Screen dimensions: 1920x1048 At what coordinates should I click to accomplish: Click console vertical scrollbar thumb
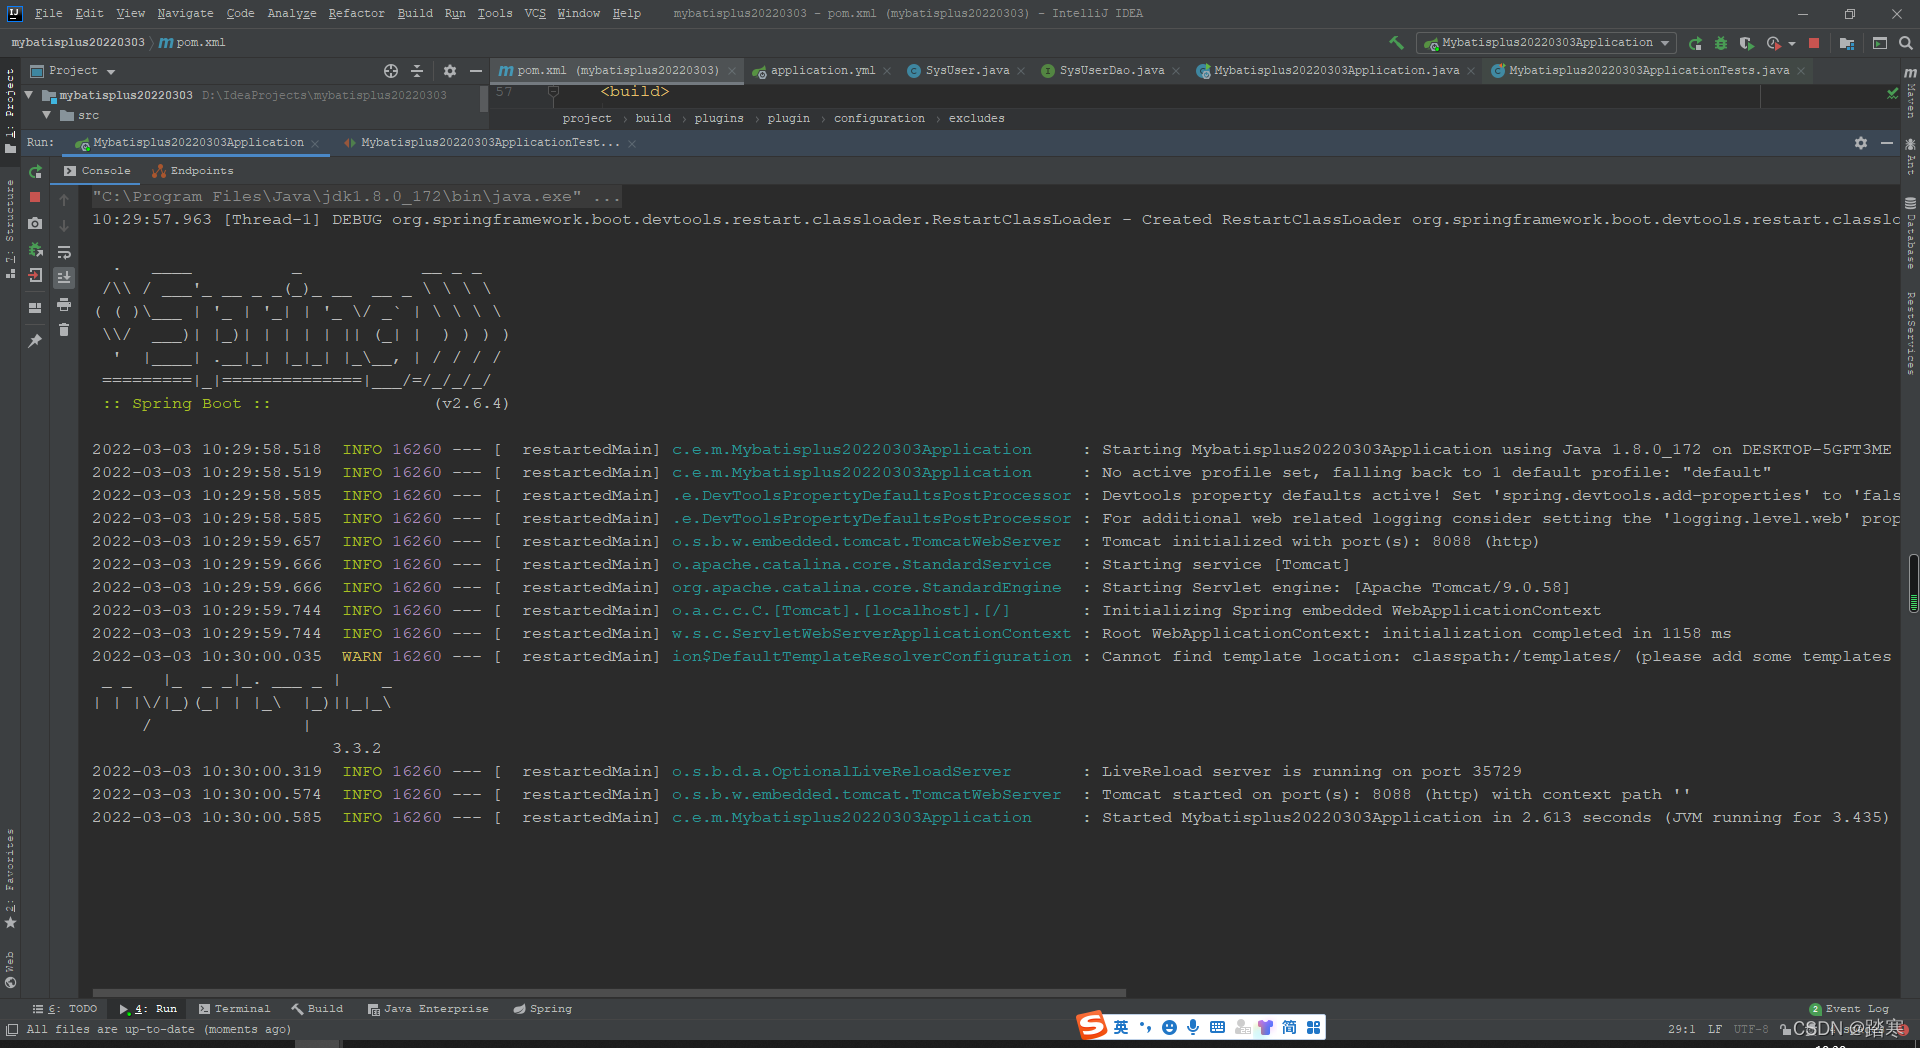pos(1912,583)
